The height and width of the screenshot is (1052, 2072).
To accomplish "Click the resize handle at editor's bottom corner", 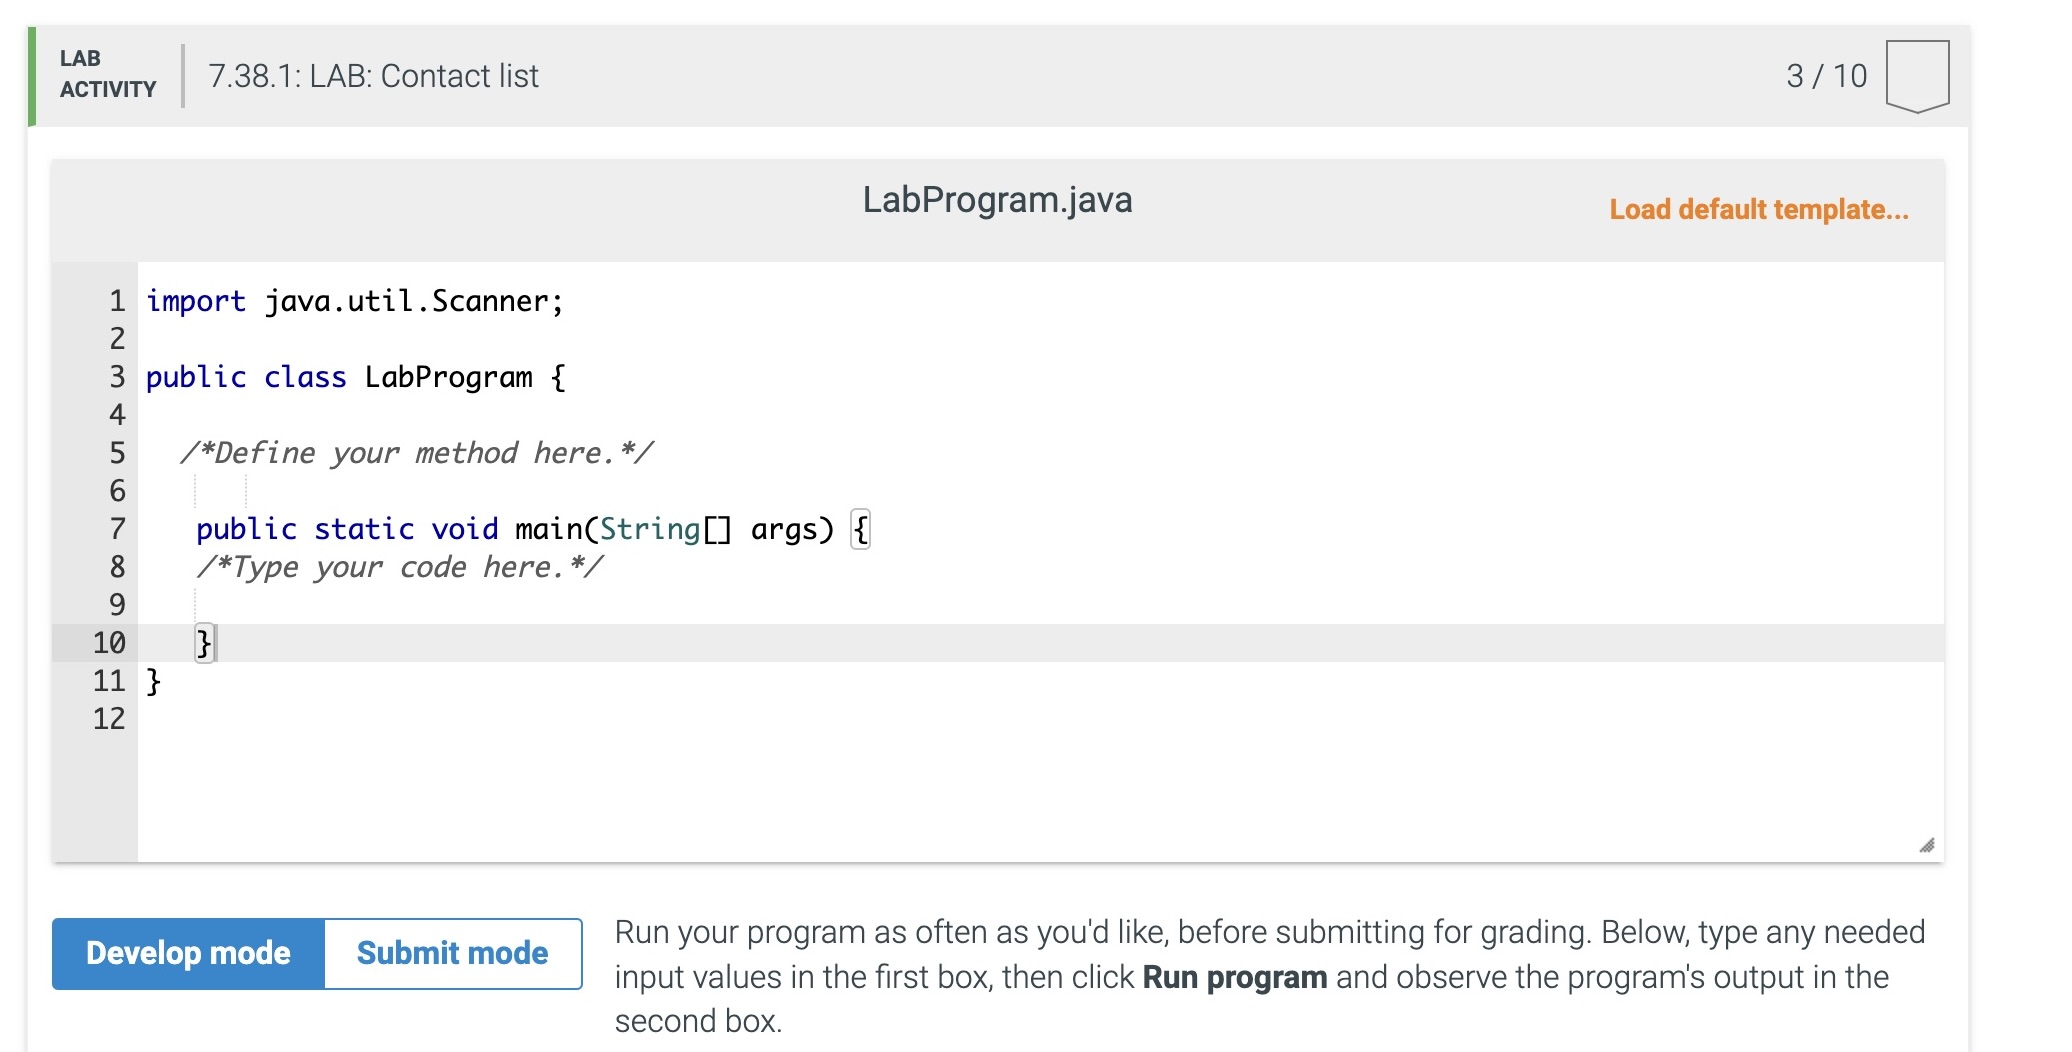I will click(1926, 846).
